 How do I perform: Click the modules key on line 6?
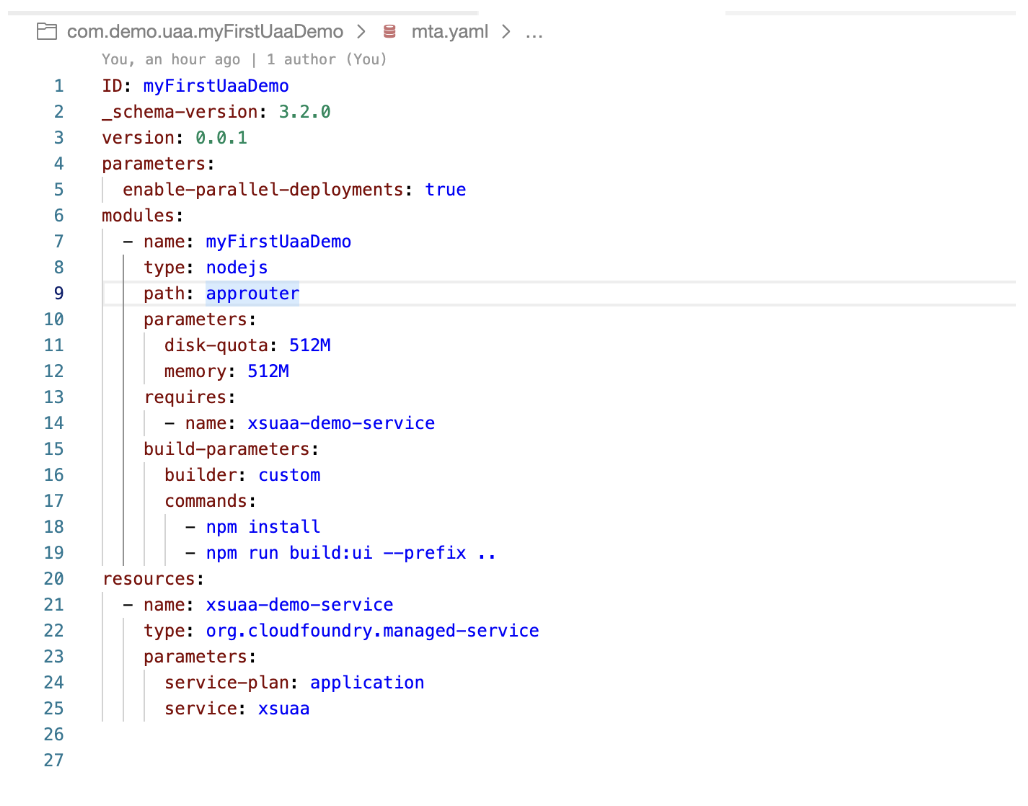136,215
